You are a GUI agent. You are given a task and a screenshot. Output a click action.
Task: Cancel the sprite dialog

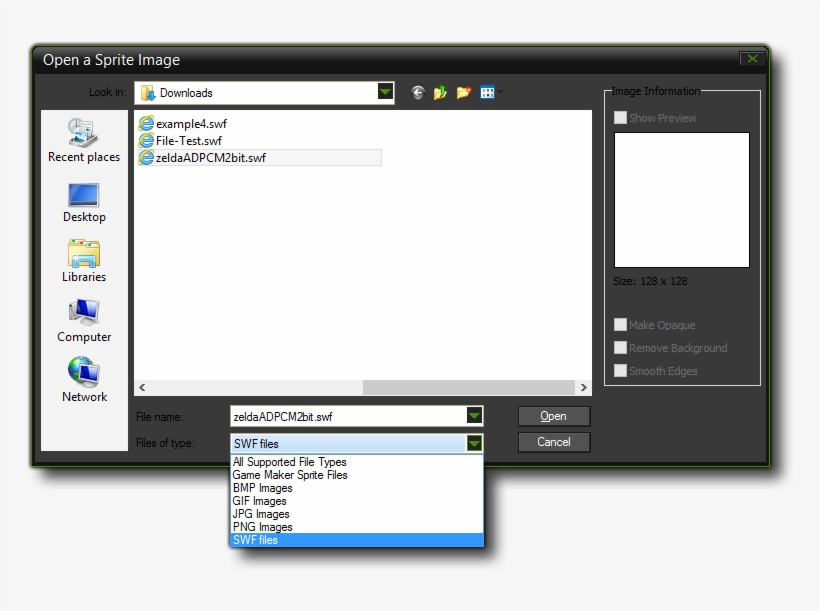pos(554,442)
